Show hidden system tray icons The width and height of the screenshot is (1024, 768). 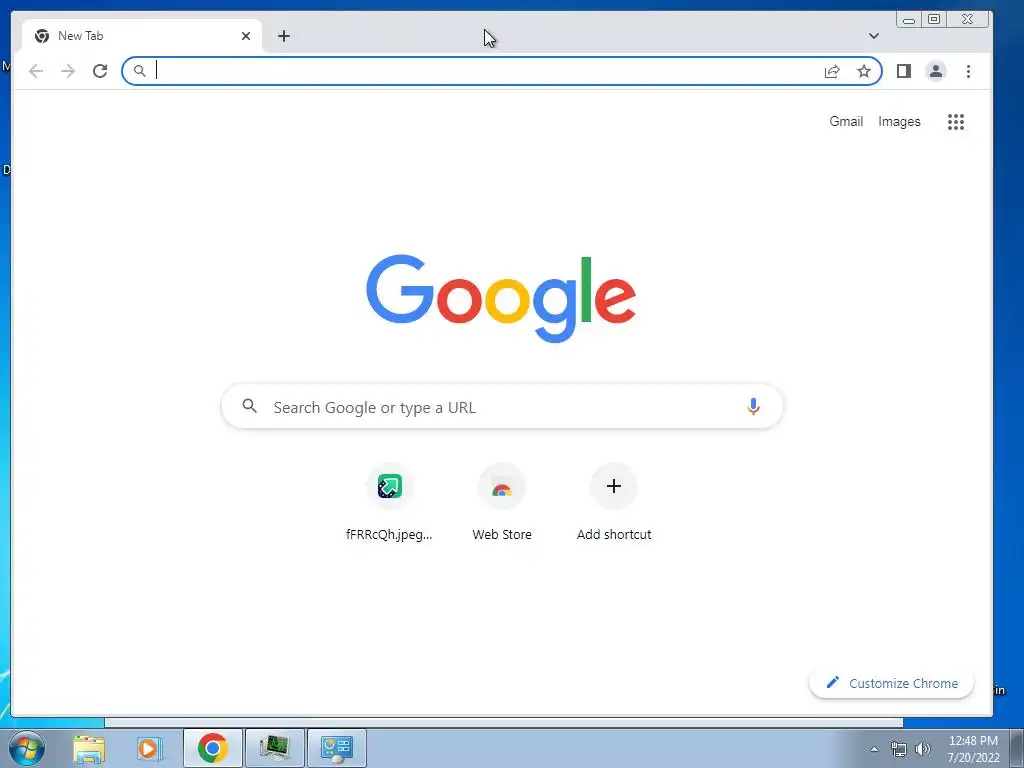(x=874, y=749)
